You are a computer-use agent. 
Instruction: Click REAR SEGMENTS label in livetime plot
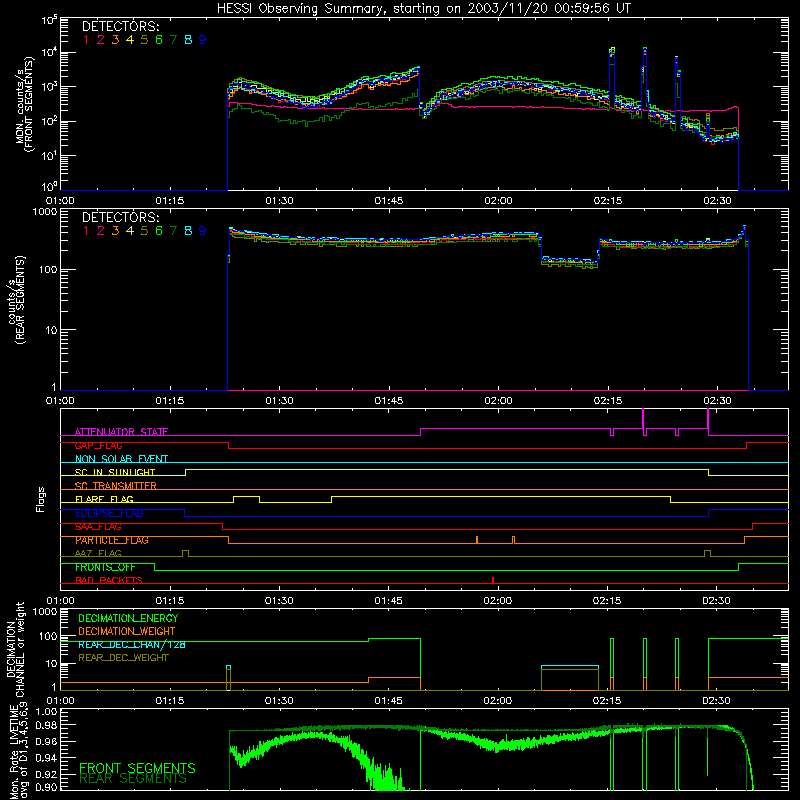click(133, 779)
